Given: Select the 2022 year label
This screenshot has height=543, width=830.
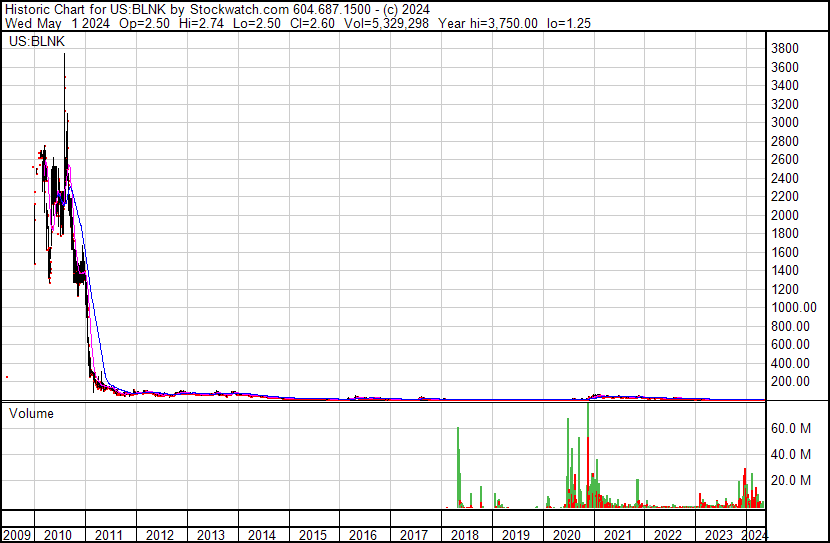Looking at the screenshot, I should tap(668, 535).
